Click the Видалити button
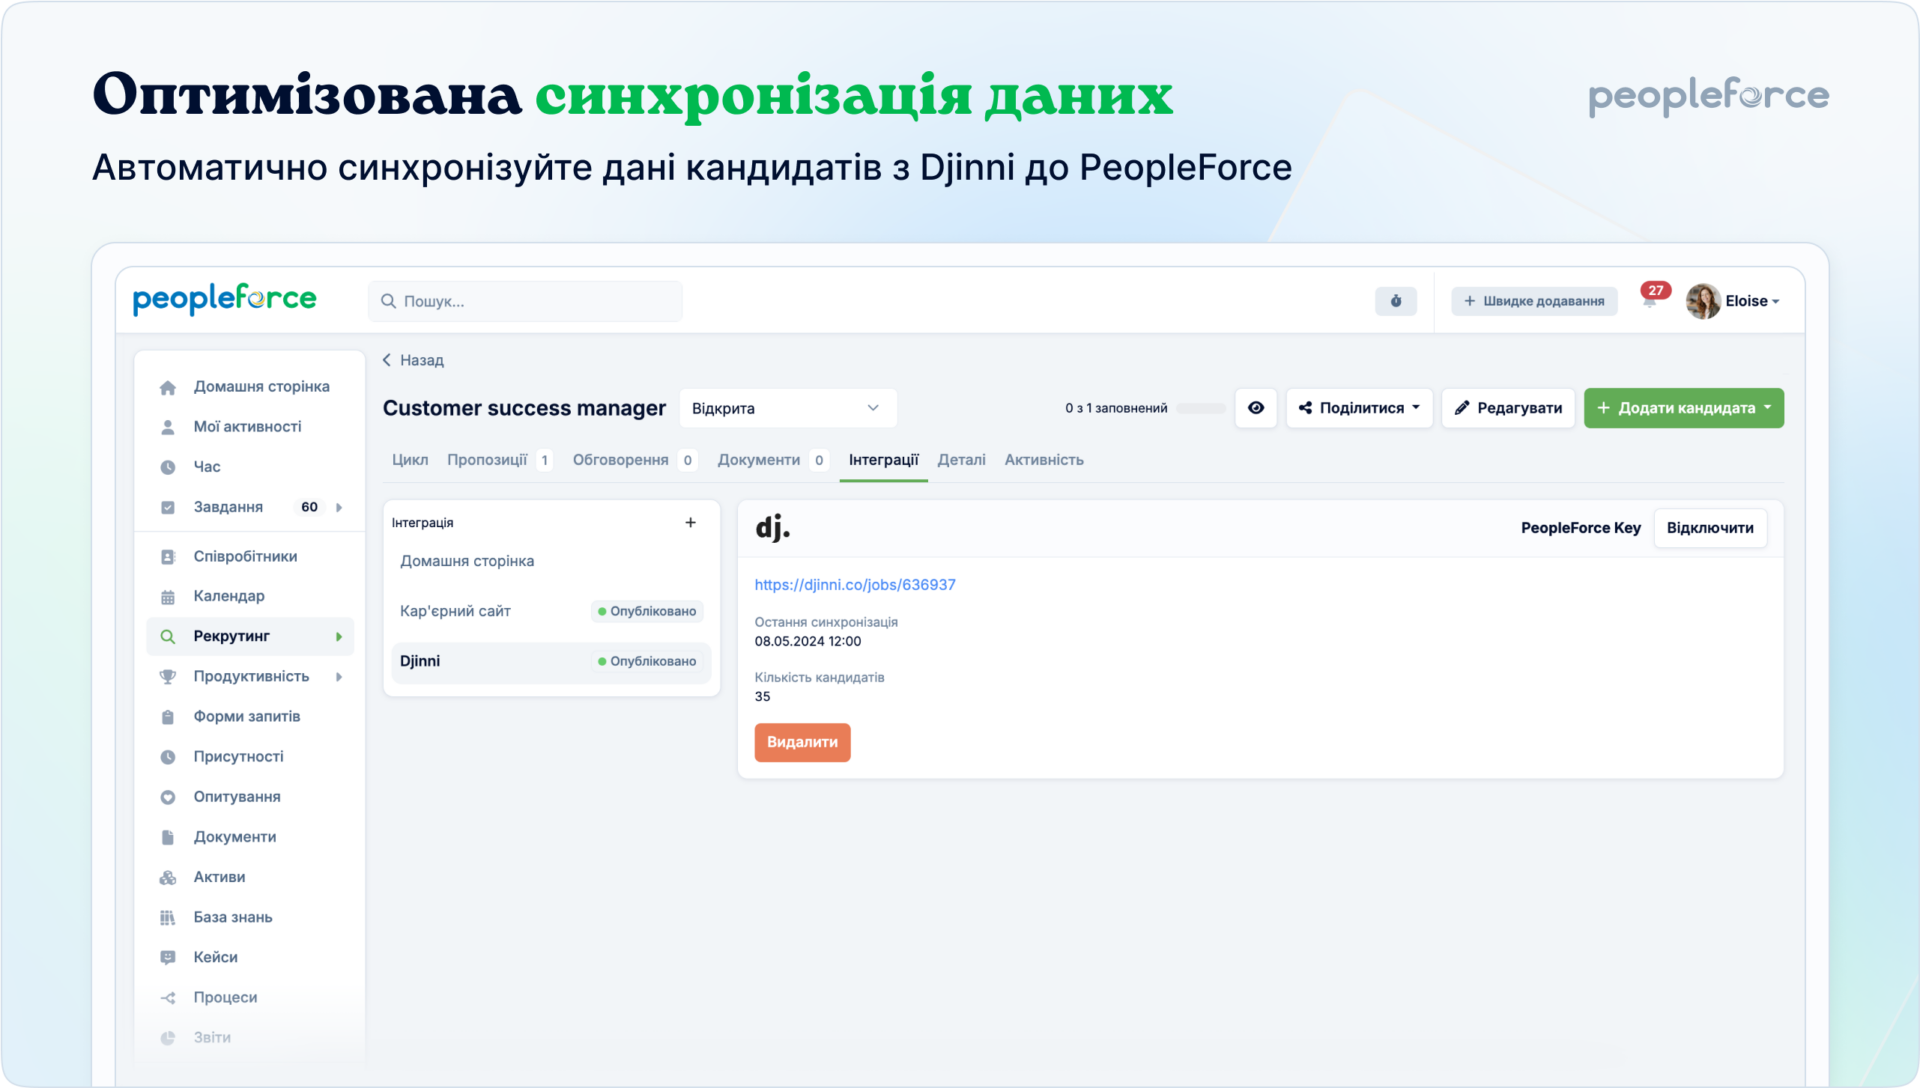1920x1088 pixels. click(x=802, y=742)
